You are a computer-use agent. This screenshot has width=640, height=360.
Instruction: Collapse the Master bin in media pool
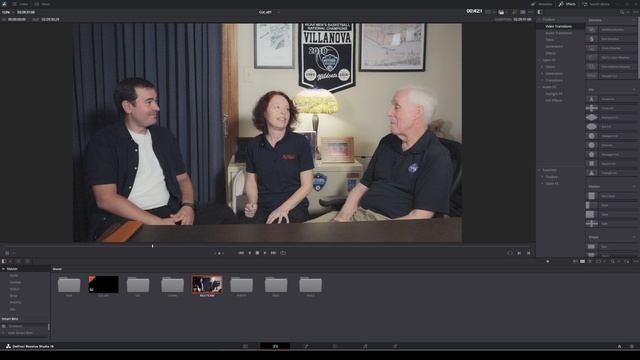3,269
